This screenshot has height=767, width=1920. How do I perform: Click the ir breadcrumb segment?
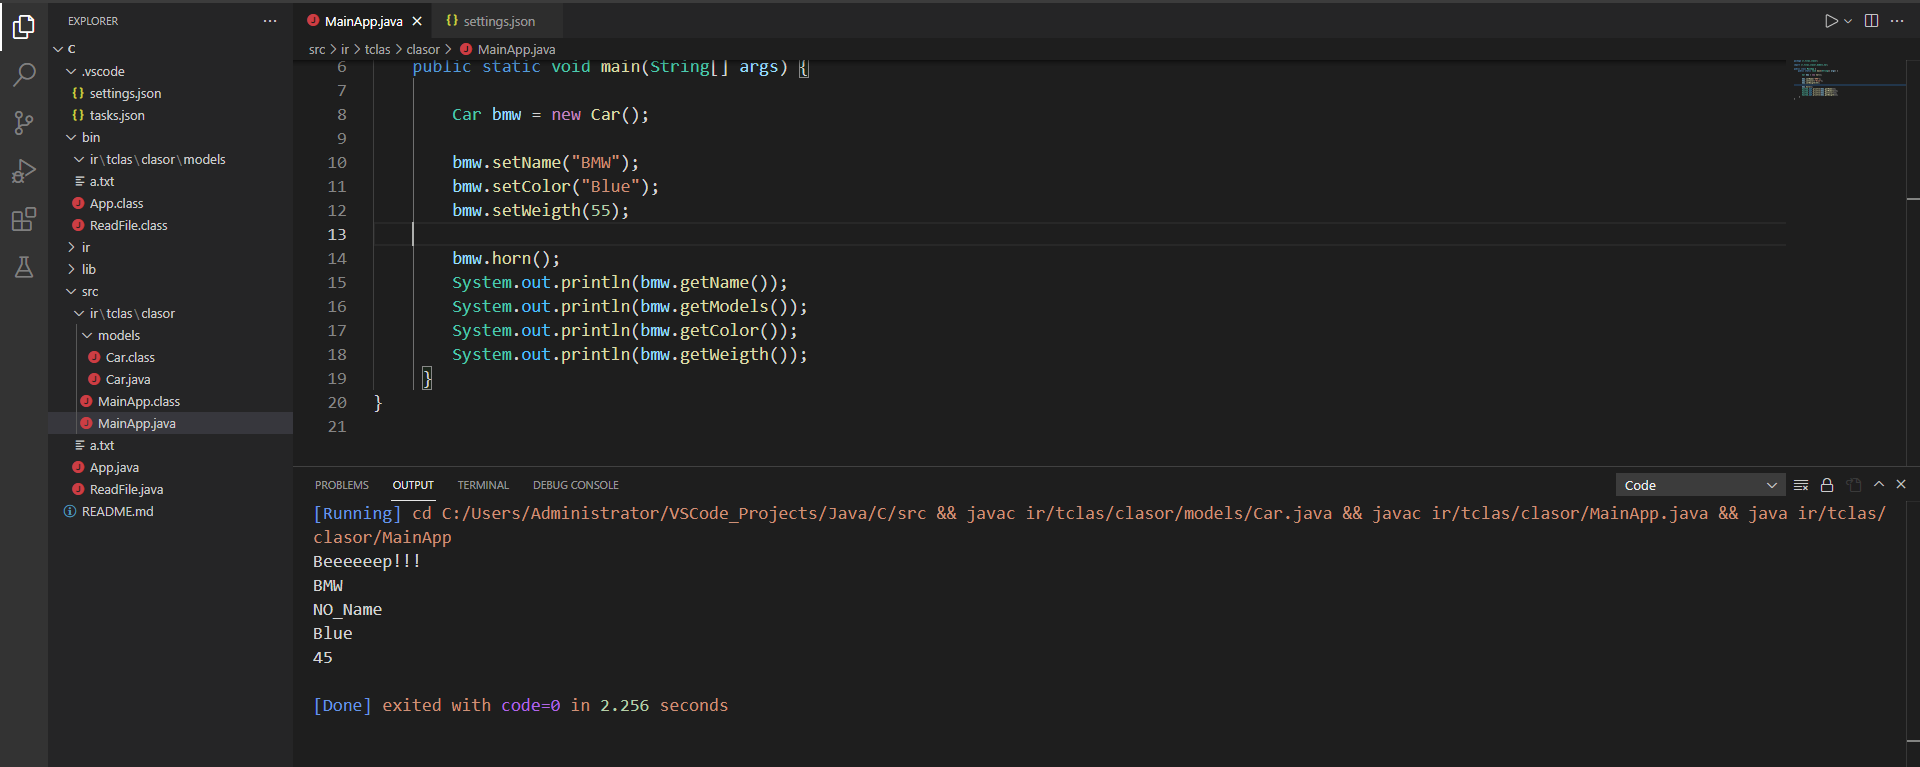[345, 49]
